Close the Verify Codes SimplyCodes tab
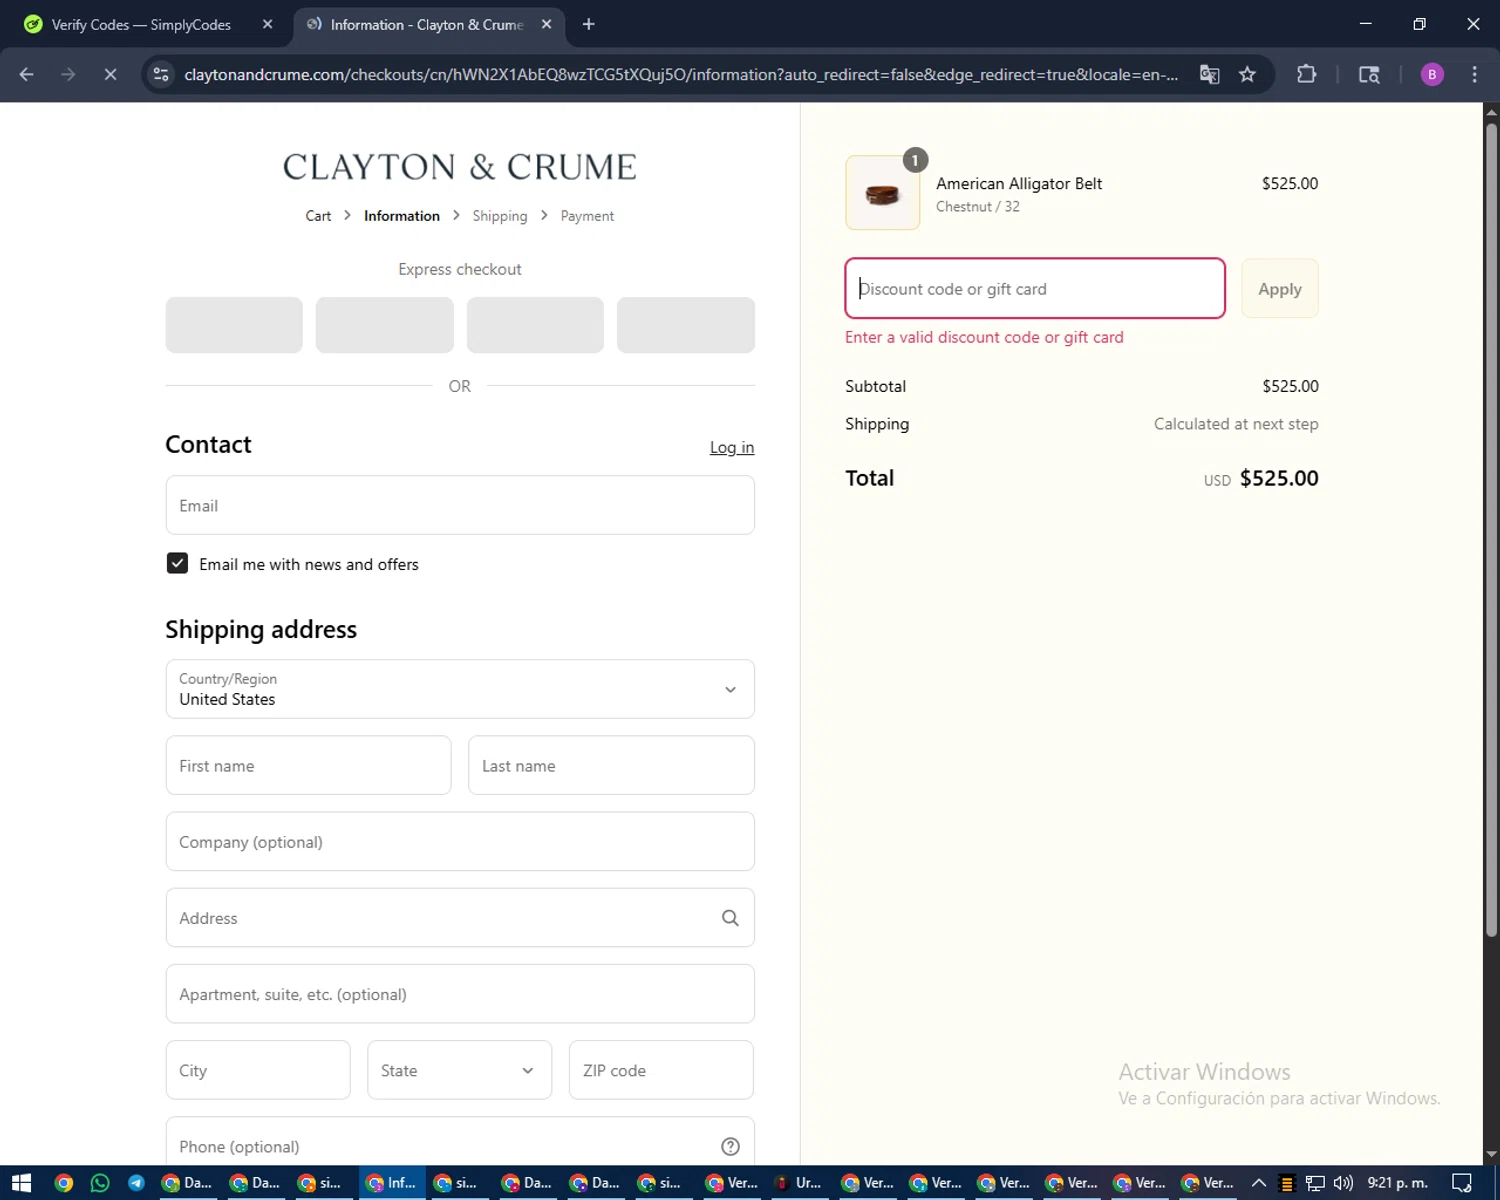1500x1200 pixels. 267,24
